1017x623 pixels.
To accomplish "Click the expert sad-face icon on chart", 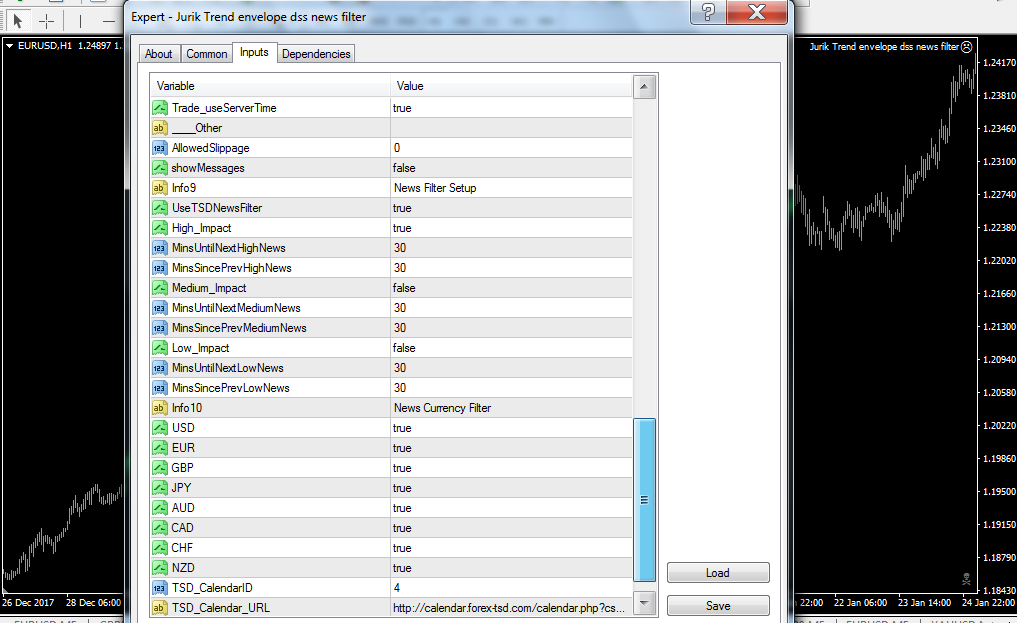I will click(x=966, y=47).
